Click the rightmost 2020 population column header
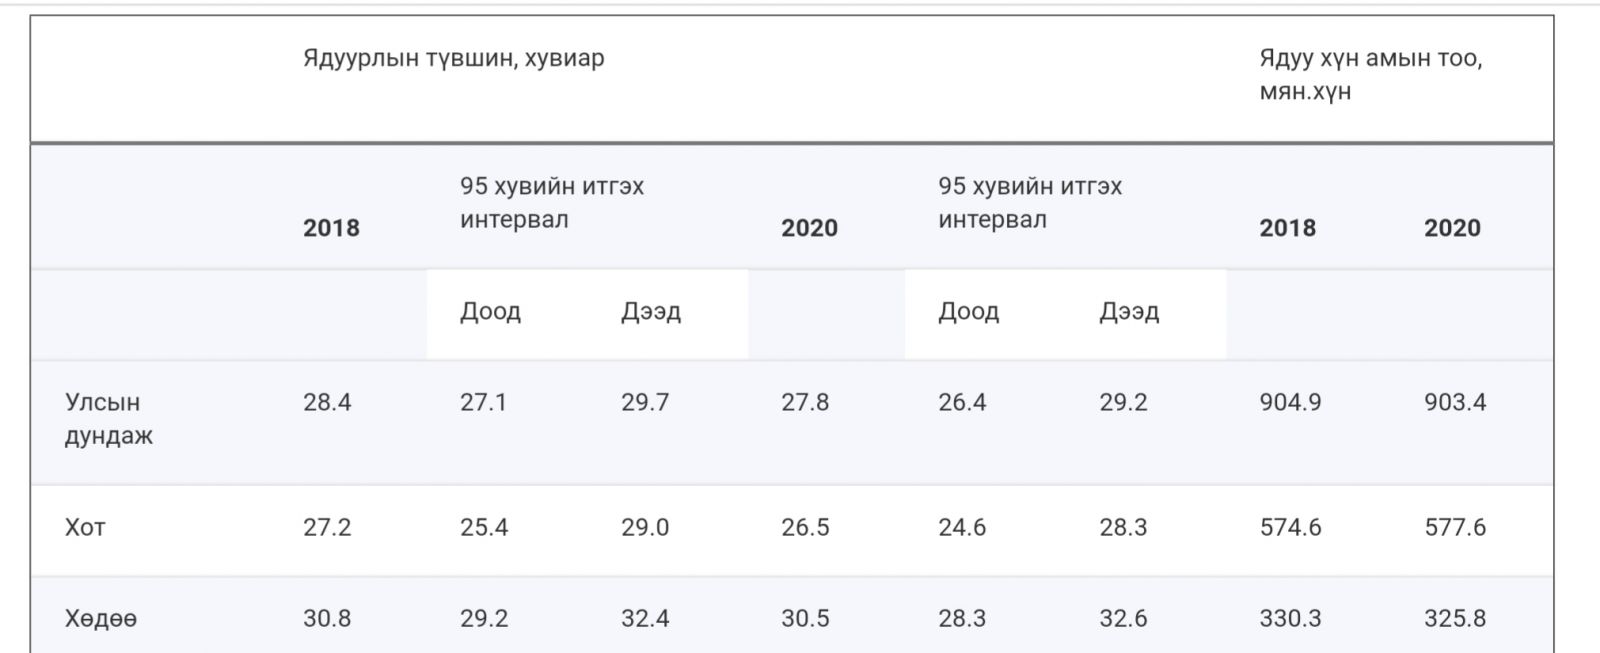The height and width of the screenshot is (653, 1600). 1452,228
